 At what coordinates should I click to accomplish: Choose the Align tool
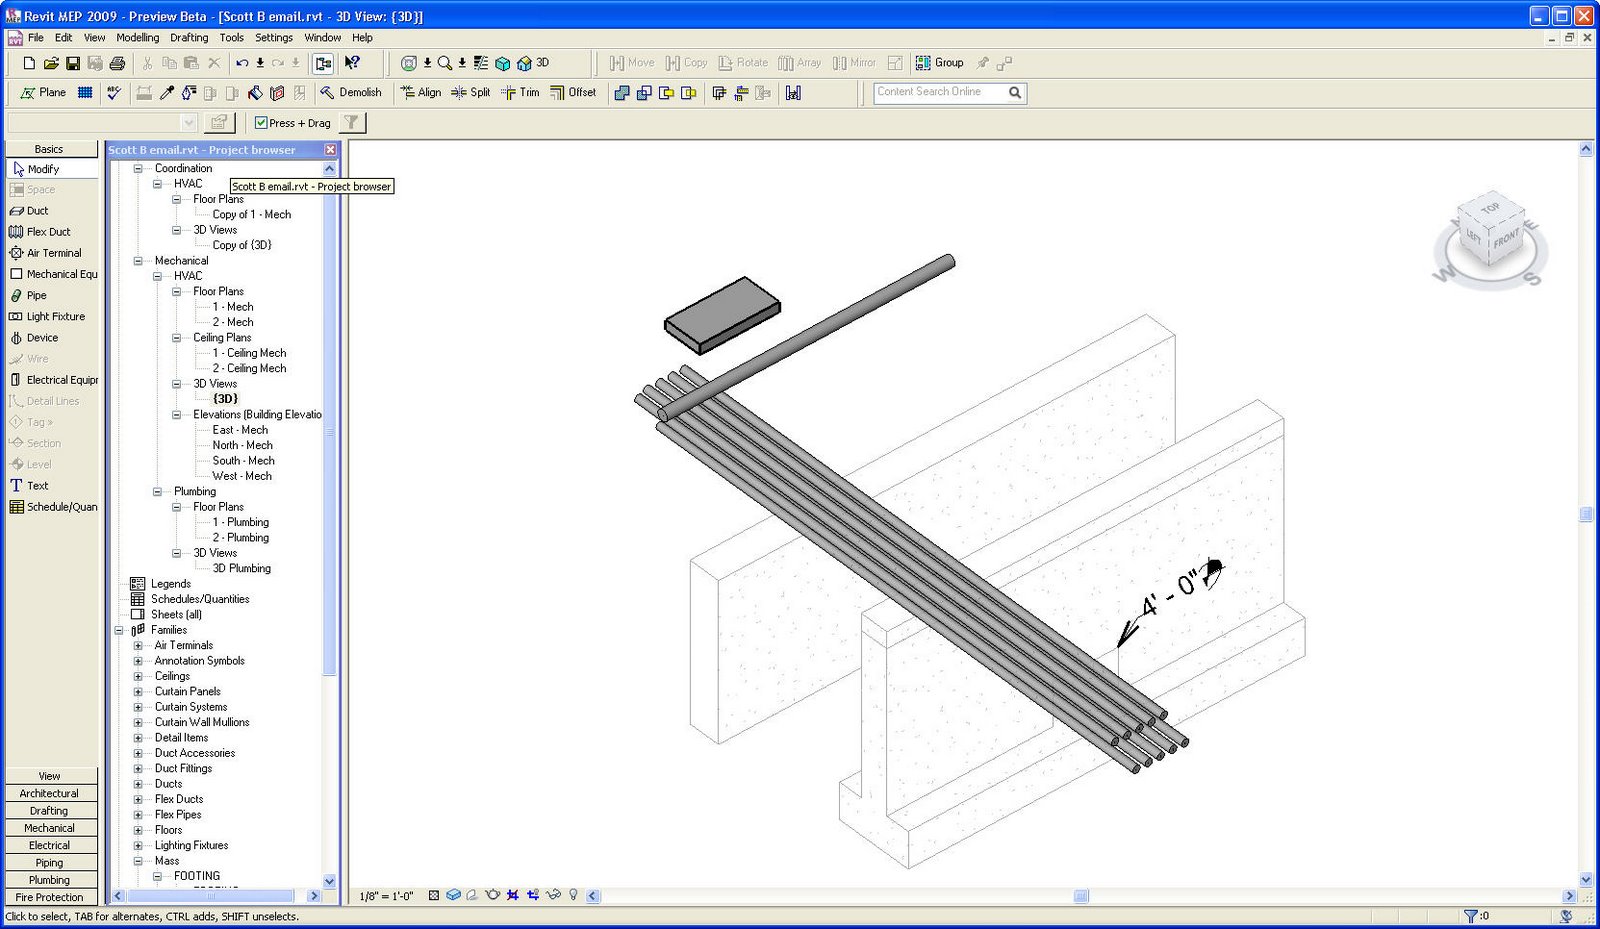(x=421, y=93)
